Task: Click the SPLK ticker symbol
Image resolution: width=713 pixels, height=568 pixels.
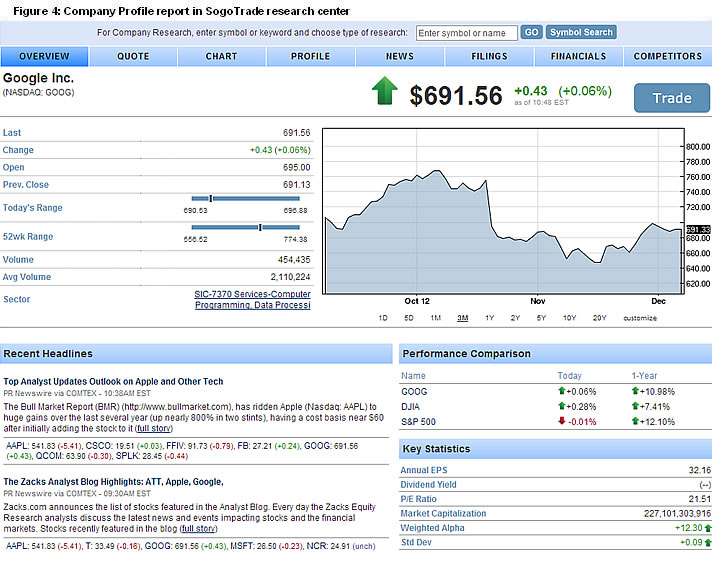Action: click(x=127, y=456)
